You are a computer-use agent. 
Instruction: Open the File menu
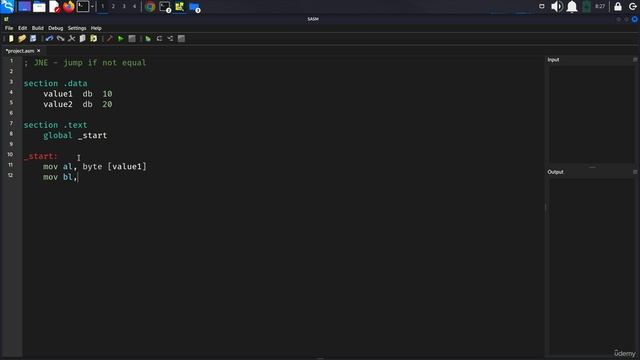point(9,28)
